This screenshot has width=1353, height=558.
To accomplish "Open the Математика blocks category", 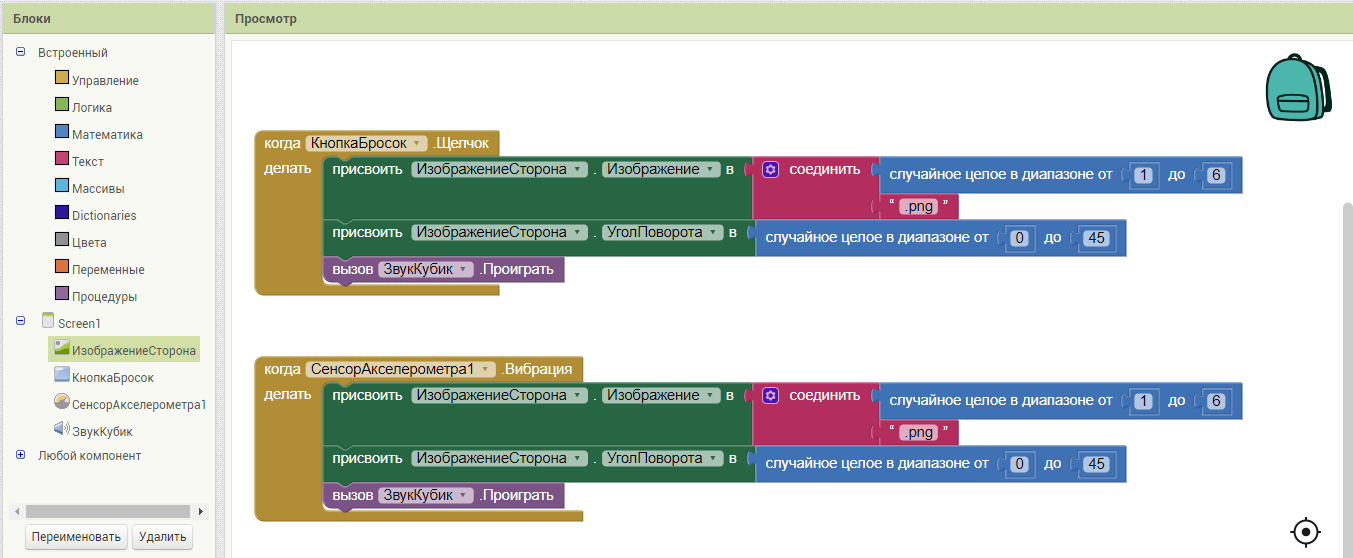I will (107, 134).
